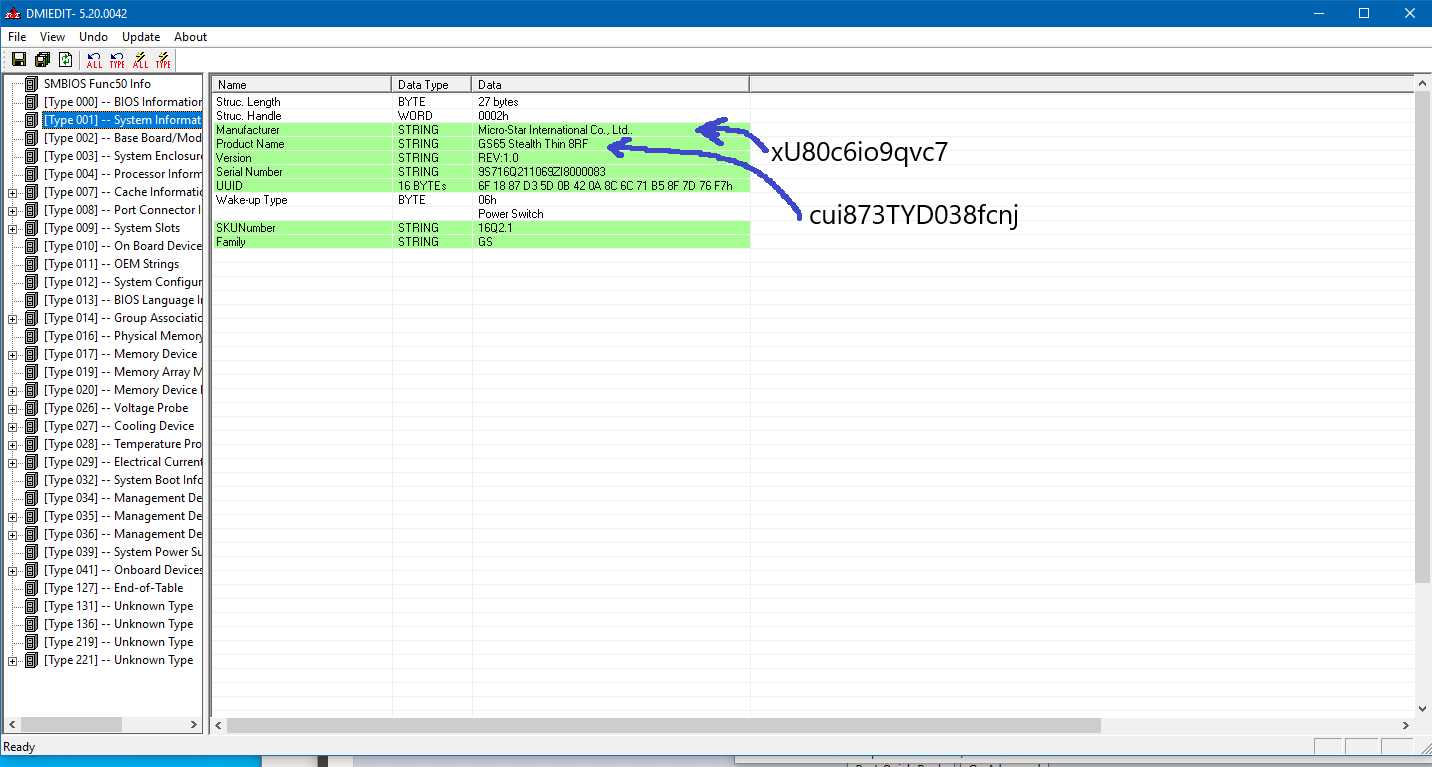
Task: Expand the Type 017 Memory Device node
Action: [12, 354]
